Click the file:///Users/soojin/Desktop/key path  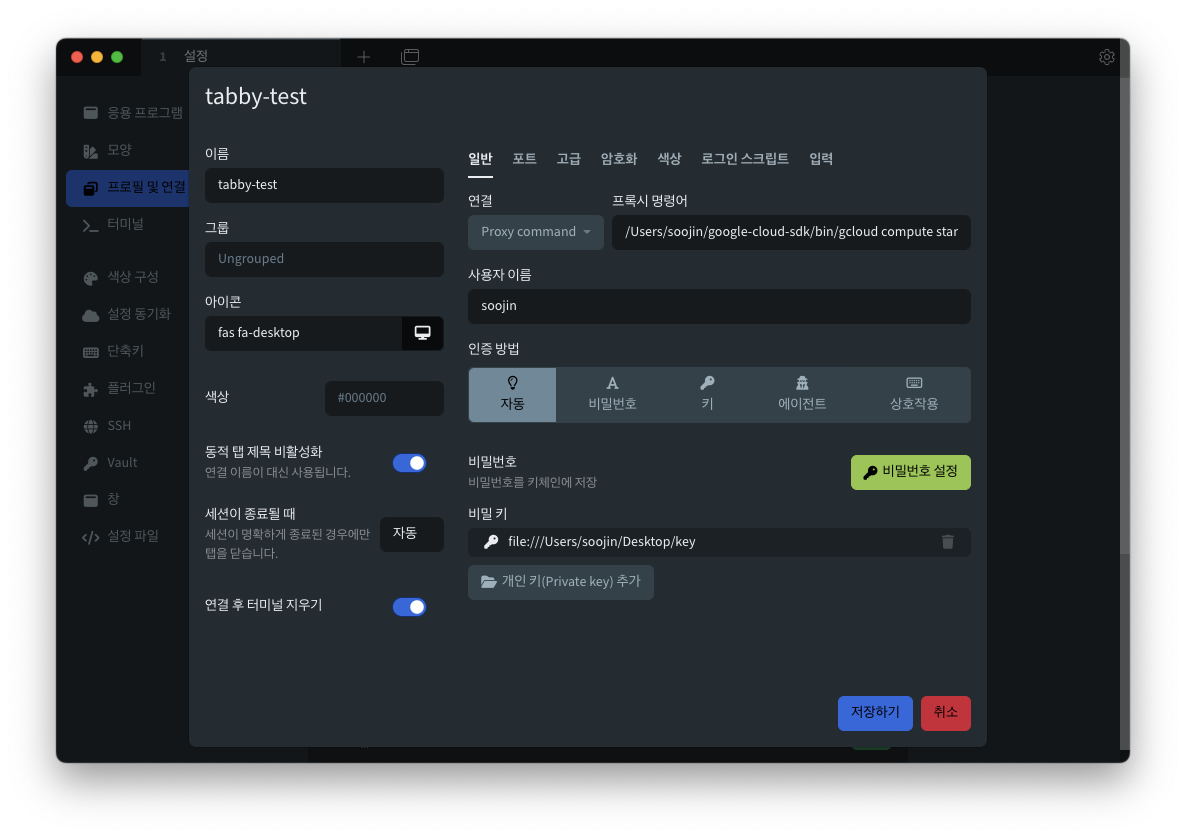click(601, 541)
